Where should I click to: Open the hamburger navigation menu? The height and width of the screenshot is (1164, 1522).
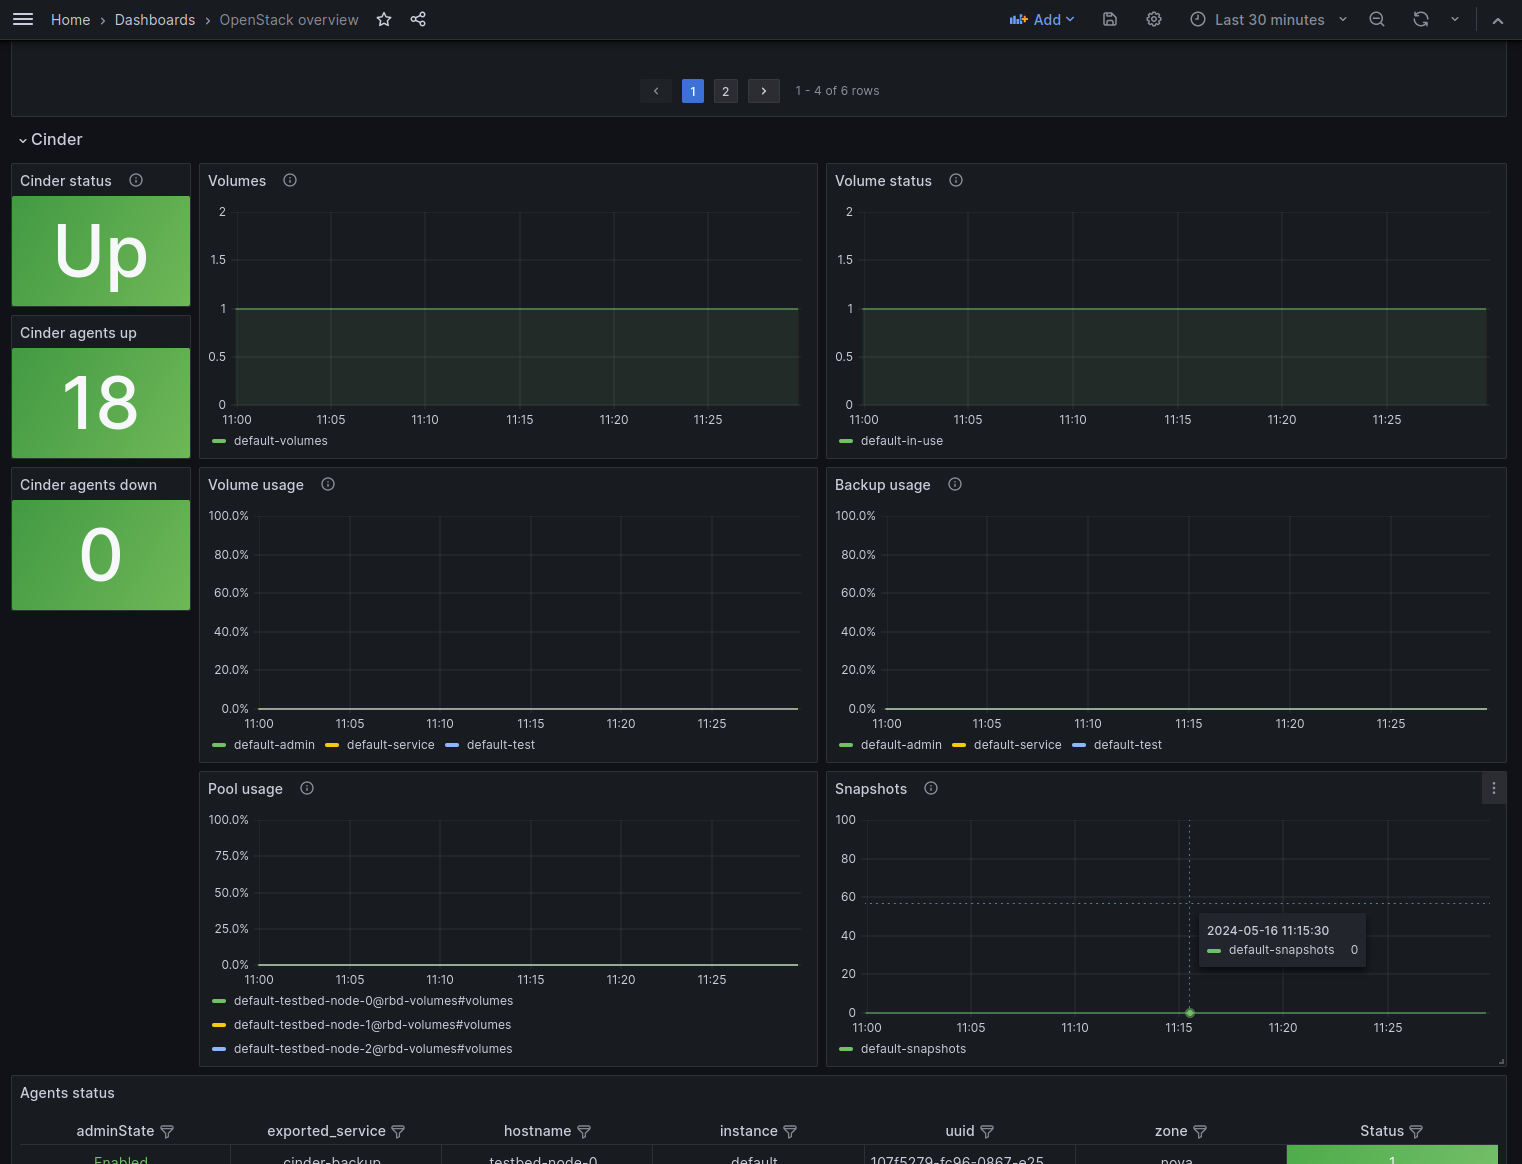[23, 19]
